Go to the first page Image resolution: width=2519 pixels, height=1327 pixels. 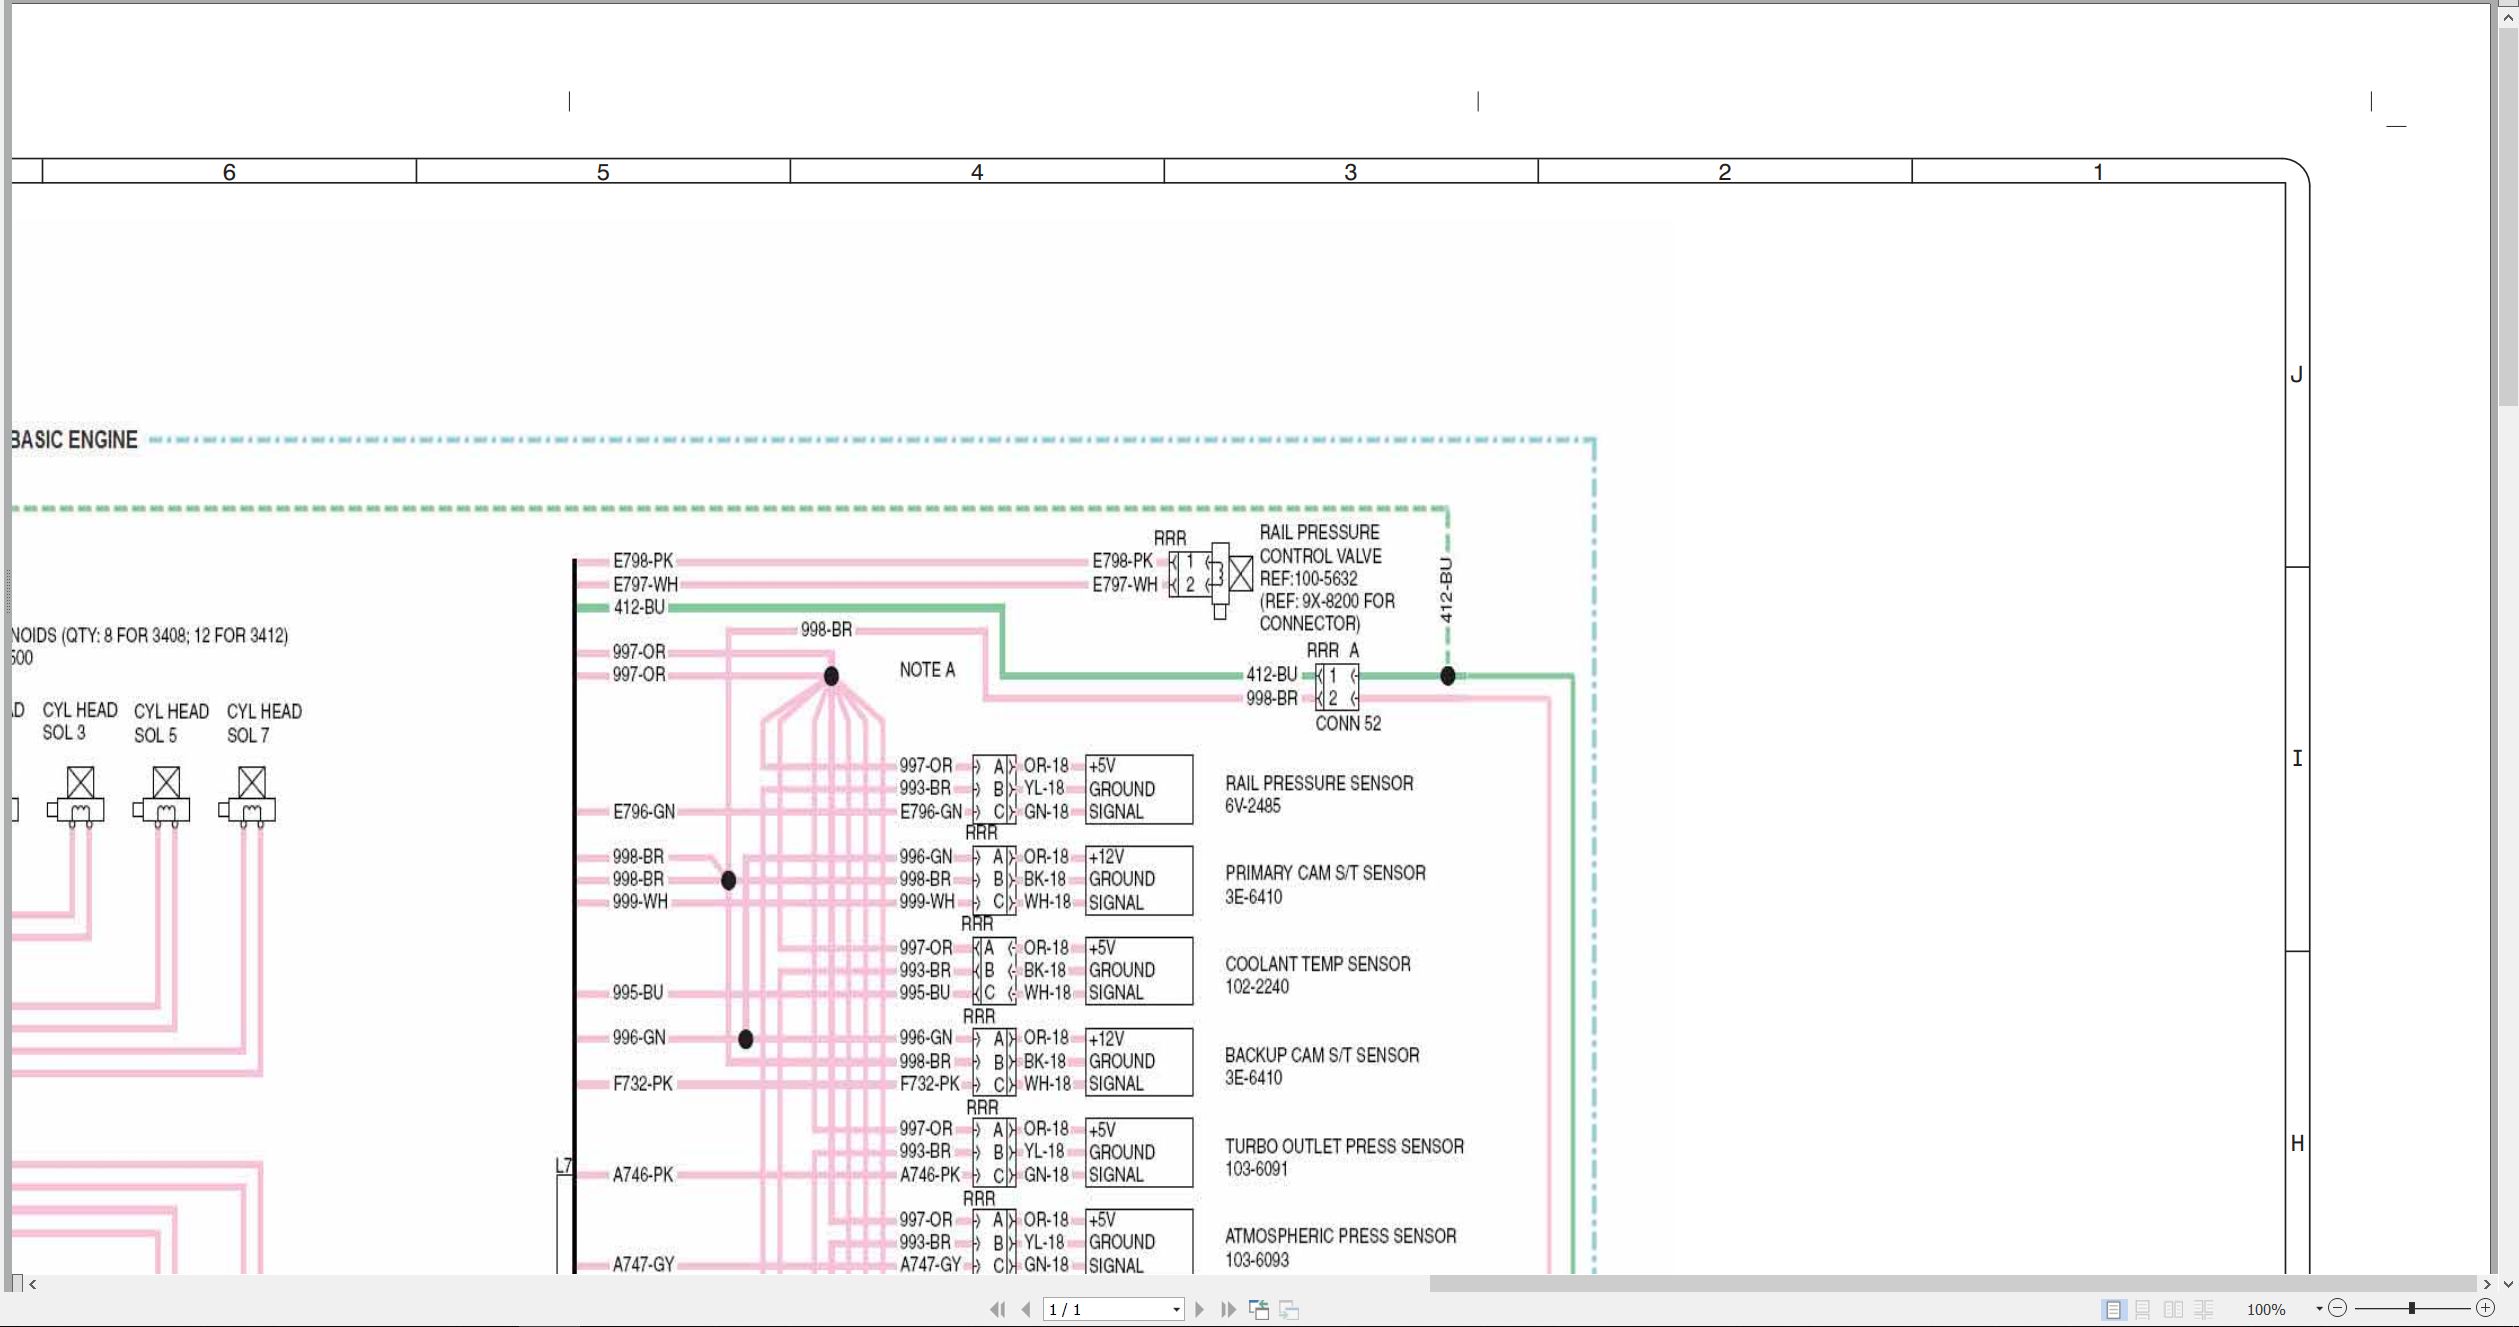[997, 1309]
